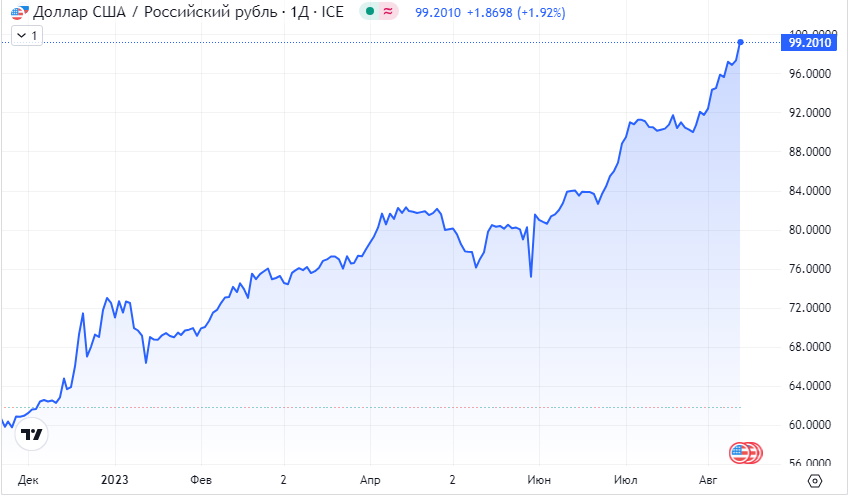Click the Апр label on time axis

coord(370,480)
